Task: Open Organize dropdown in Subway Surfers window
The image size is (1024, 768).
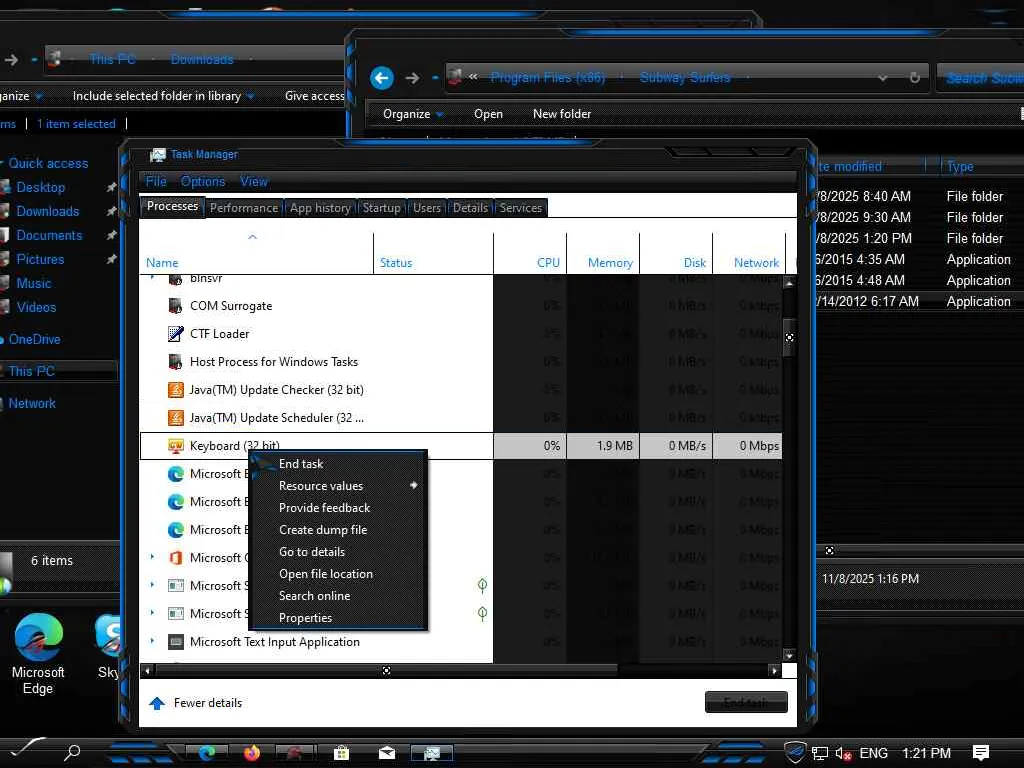Action: point(413,114)
